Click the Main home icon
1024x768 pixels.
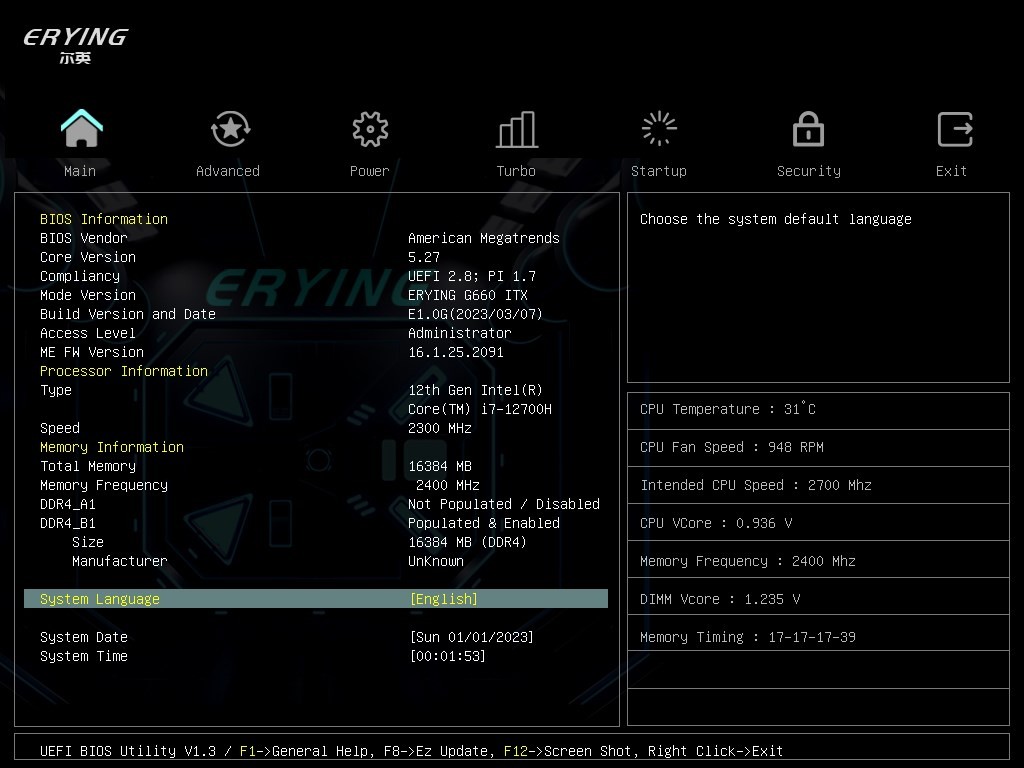81,129
